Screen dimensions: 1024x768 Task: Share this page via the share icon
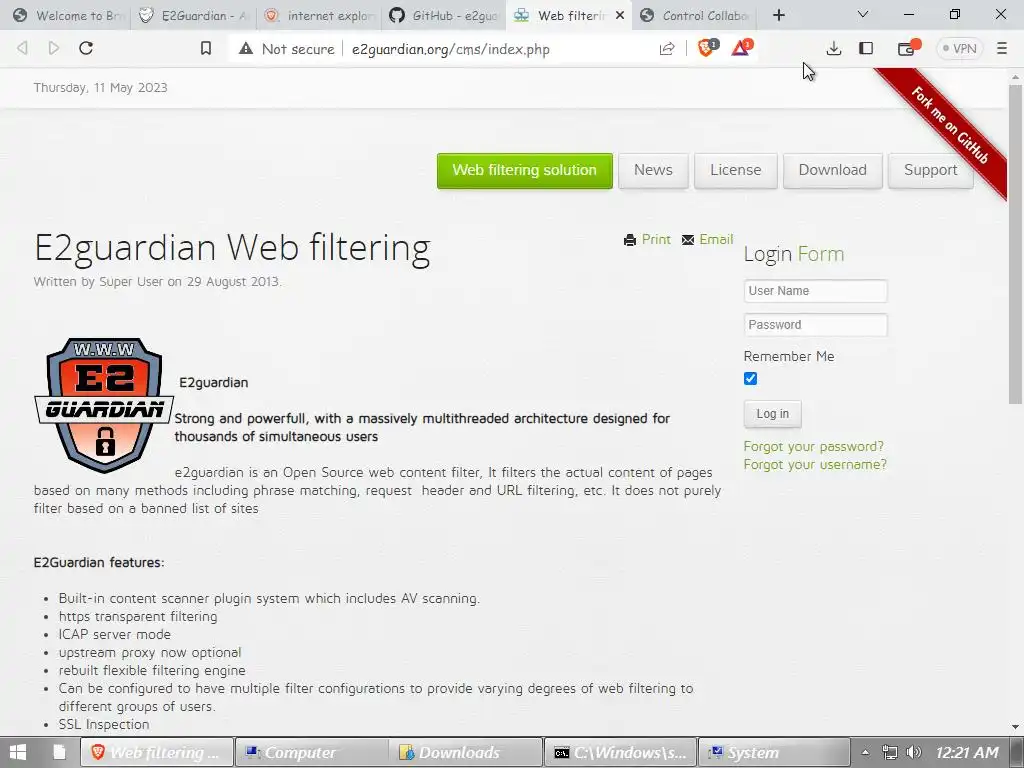(x=667, y=48)
